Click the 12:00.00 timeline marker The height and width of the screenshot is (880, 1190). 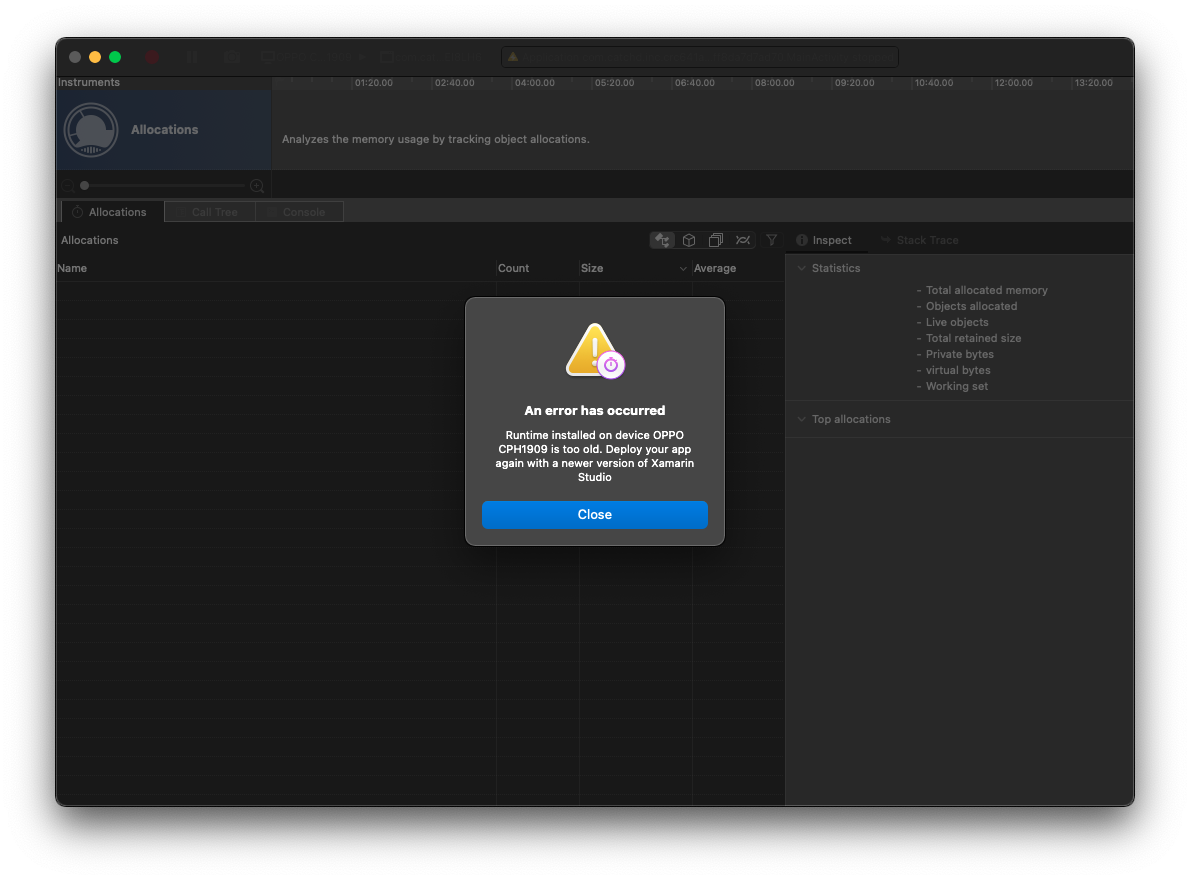[1013, 83]
